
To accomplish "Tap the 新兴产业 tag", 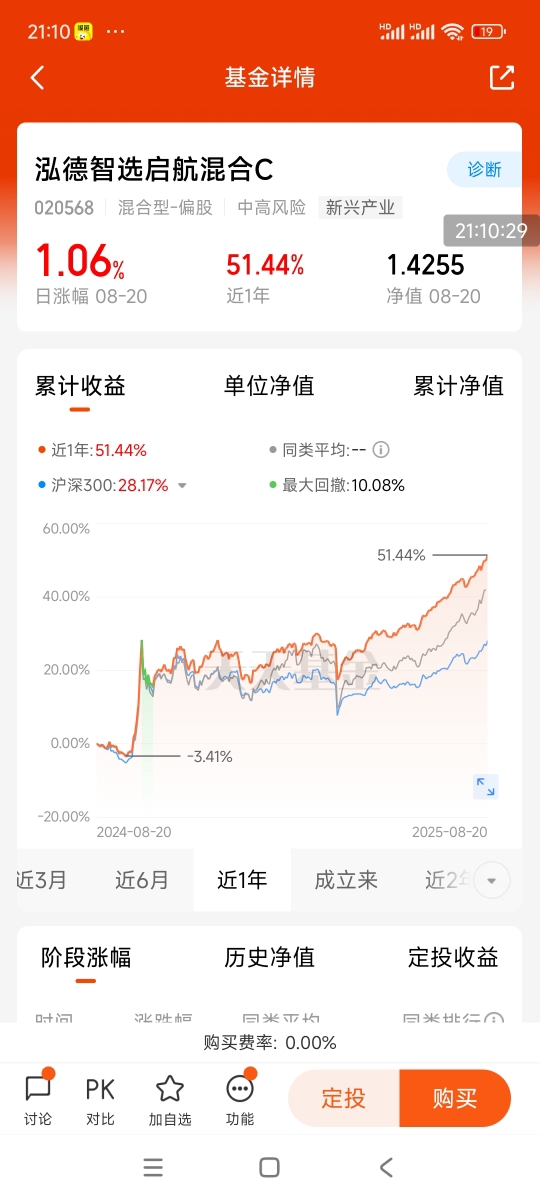I will point(360,208).
